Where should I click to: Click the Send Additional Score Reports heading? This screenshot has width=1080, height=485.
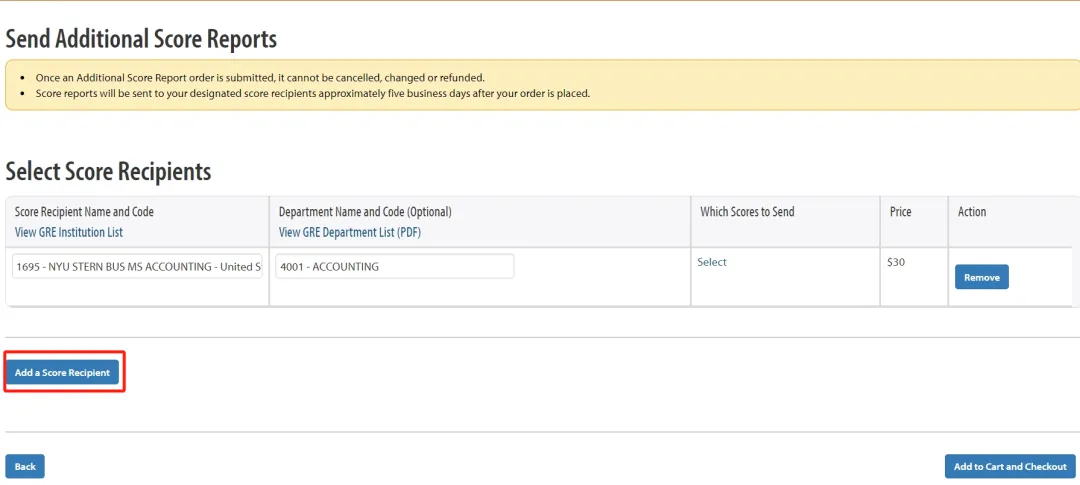coord(141,39)
